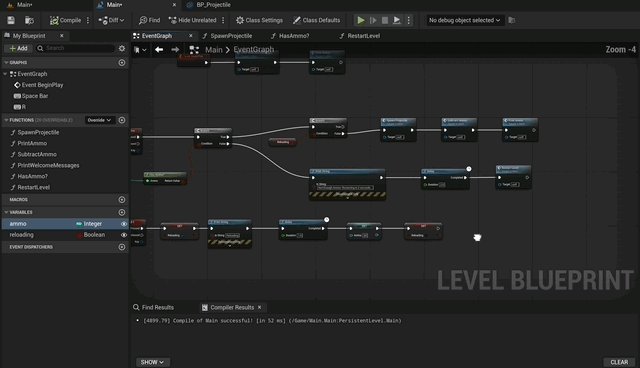
Task: Collapse the Graphs section
Action: pyautogui.click(x=6, y=62)
